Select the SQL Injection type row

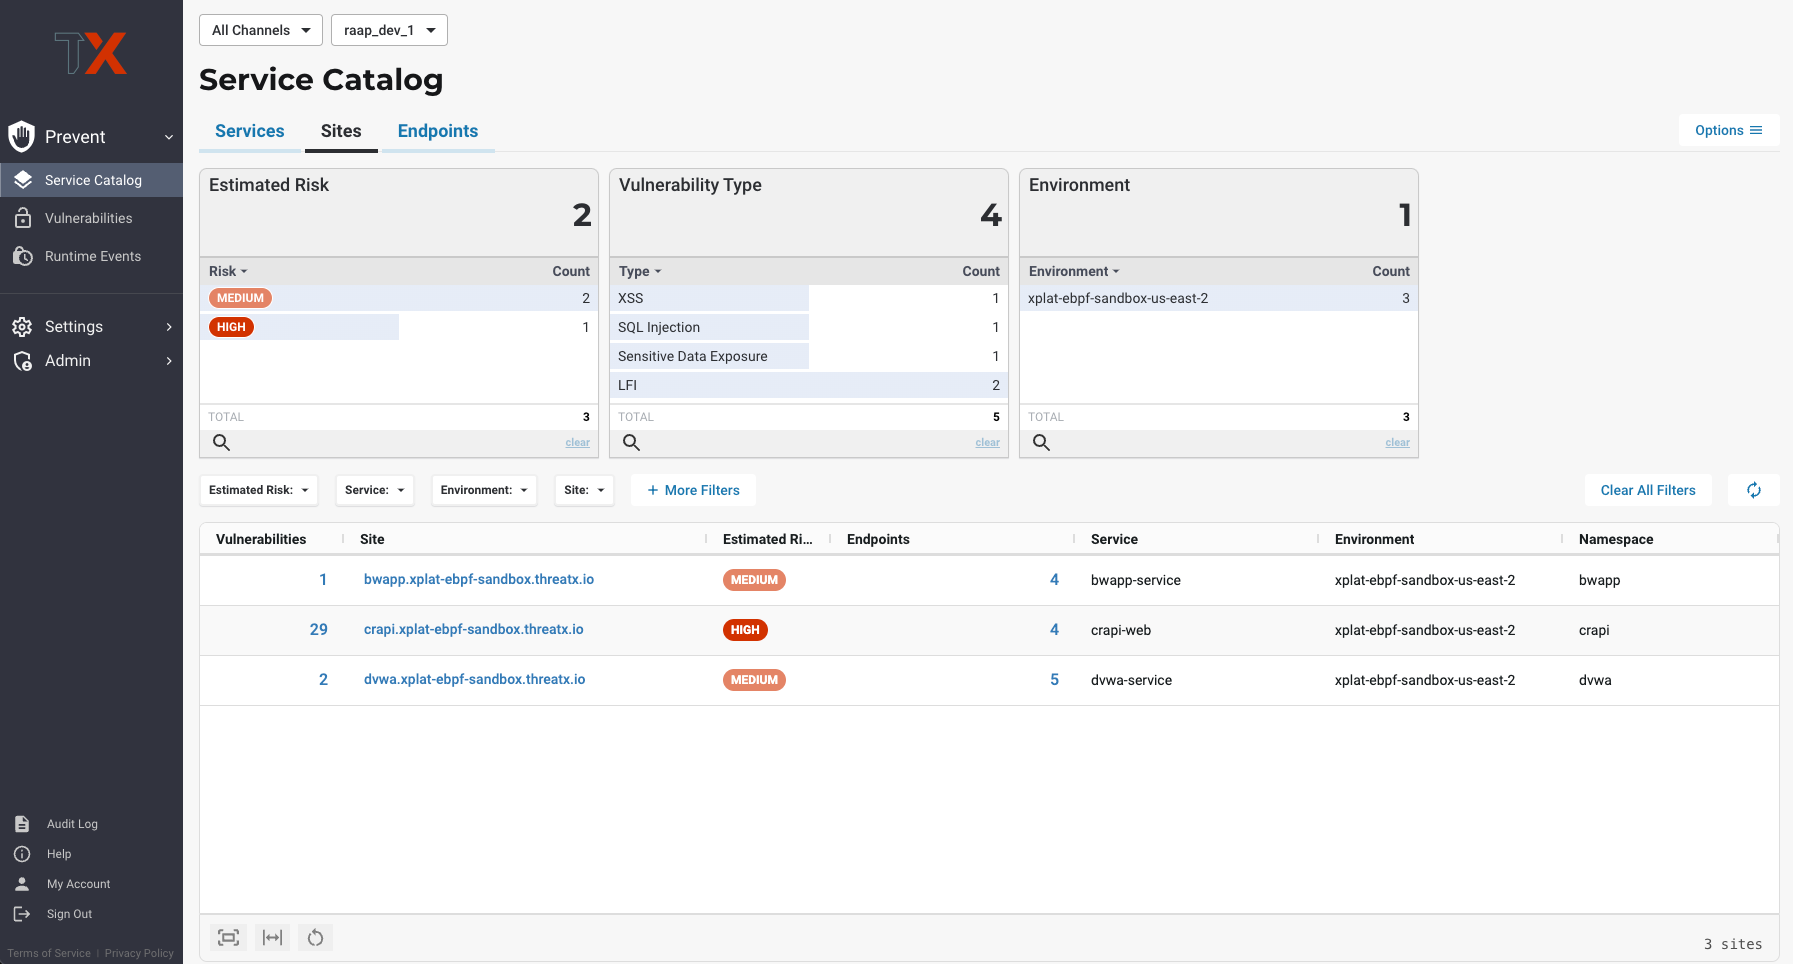(809, 327)
